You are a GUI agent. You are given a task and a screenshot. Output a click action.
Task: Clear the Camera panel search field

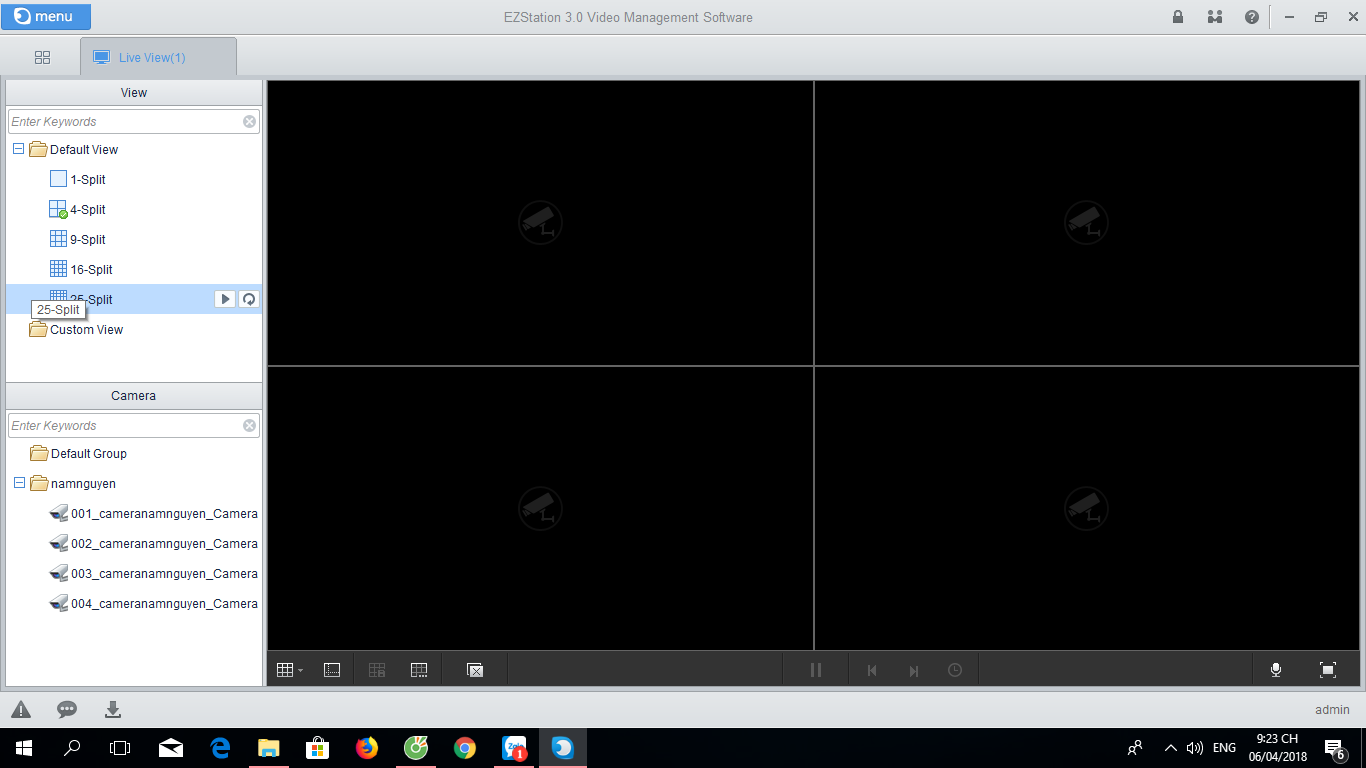[x=250, y=426]
